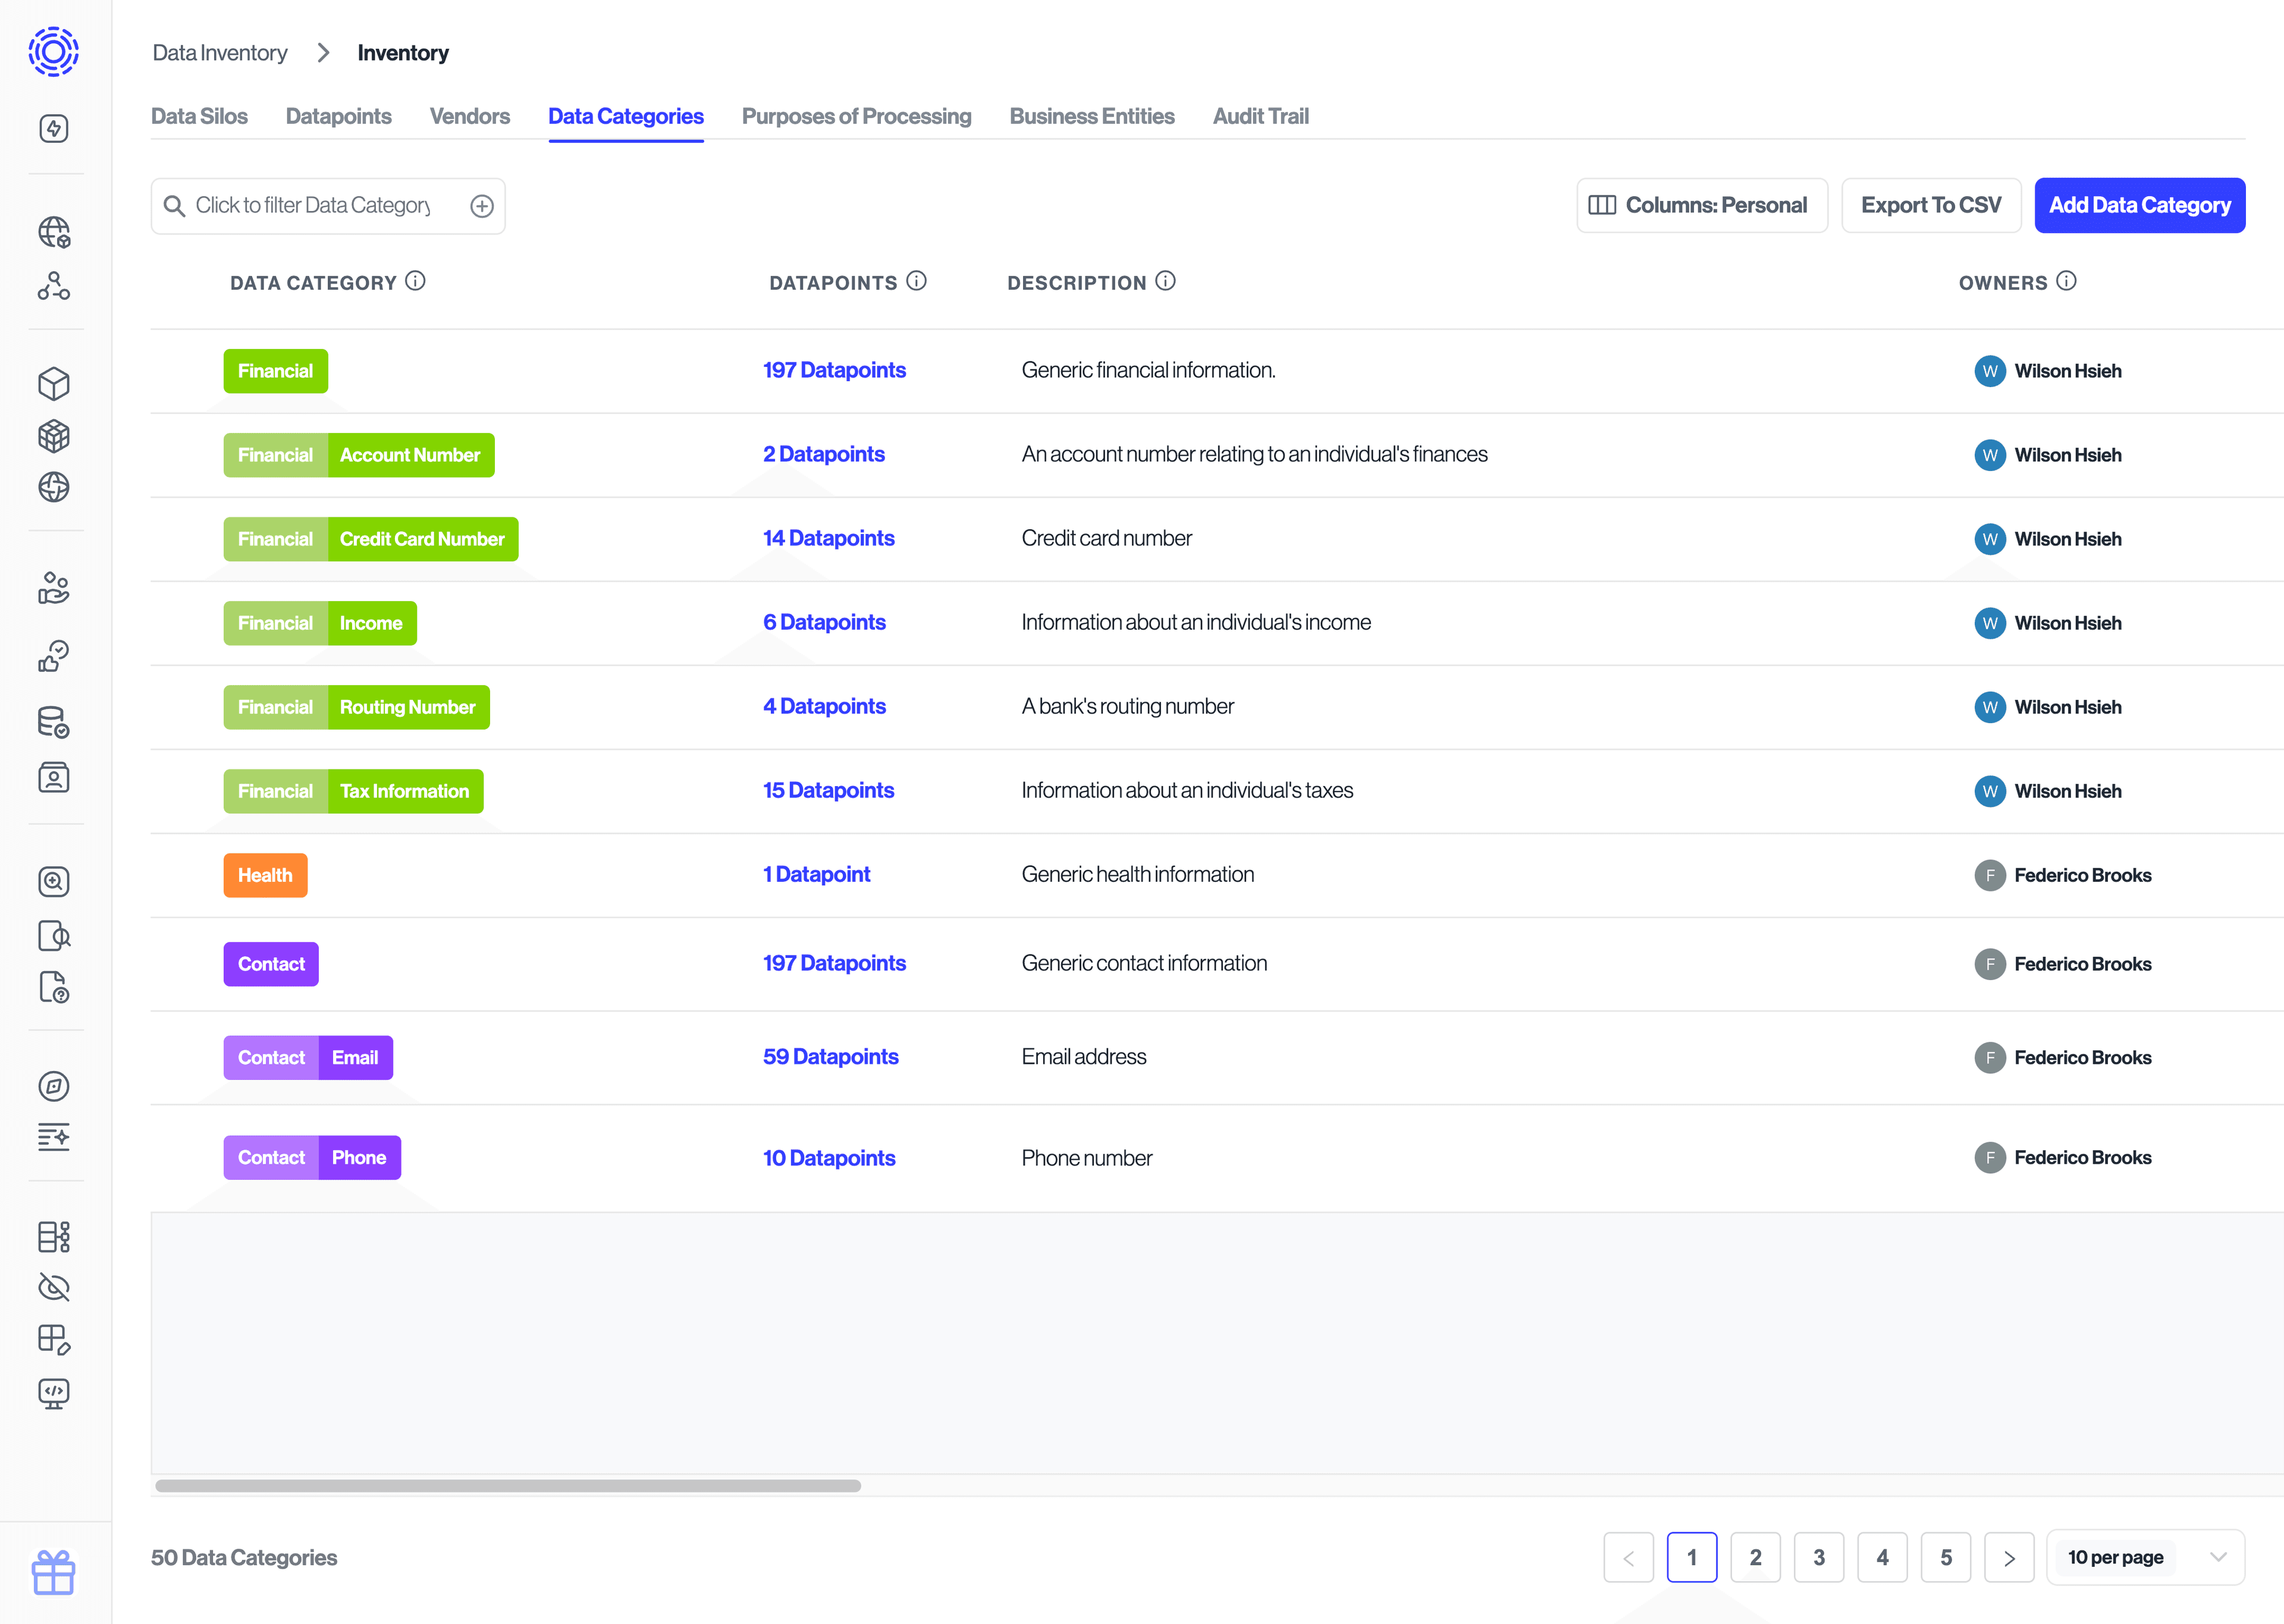This screenshot has height=1624, width=2284.
Task: Click the database-with-checkmark sidebar icon
Action: (55, 722)
